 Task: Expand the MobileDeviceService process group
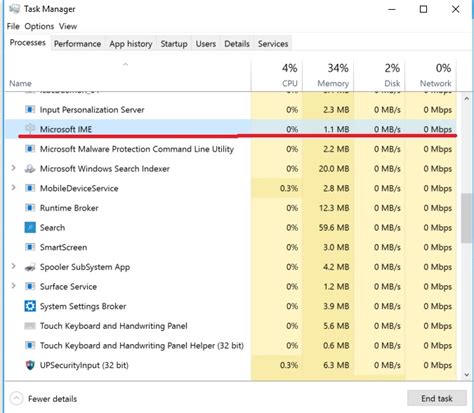click(x=13, y=188)
